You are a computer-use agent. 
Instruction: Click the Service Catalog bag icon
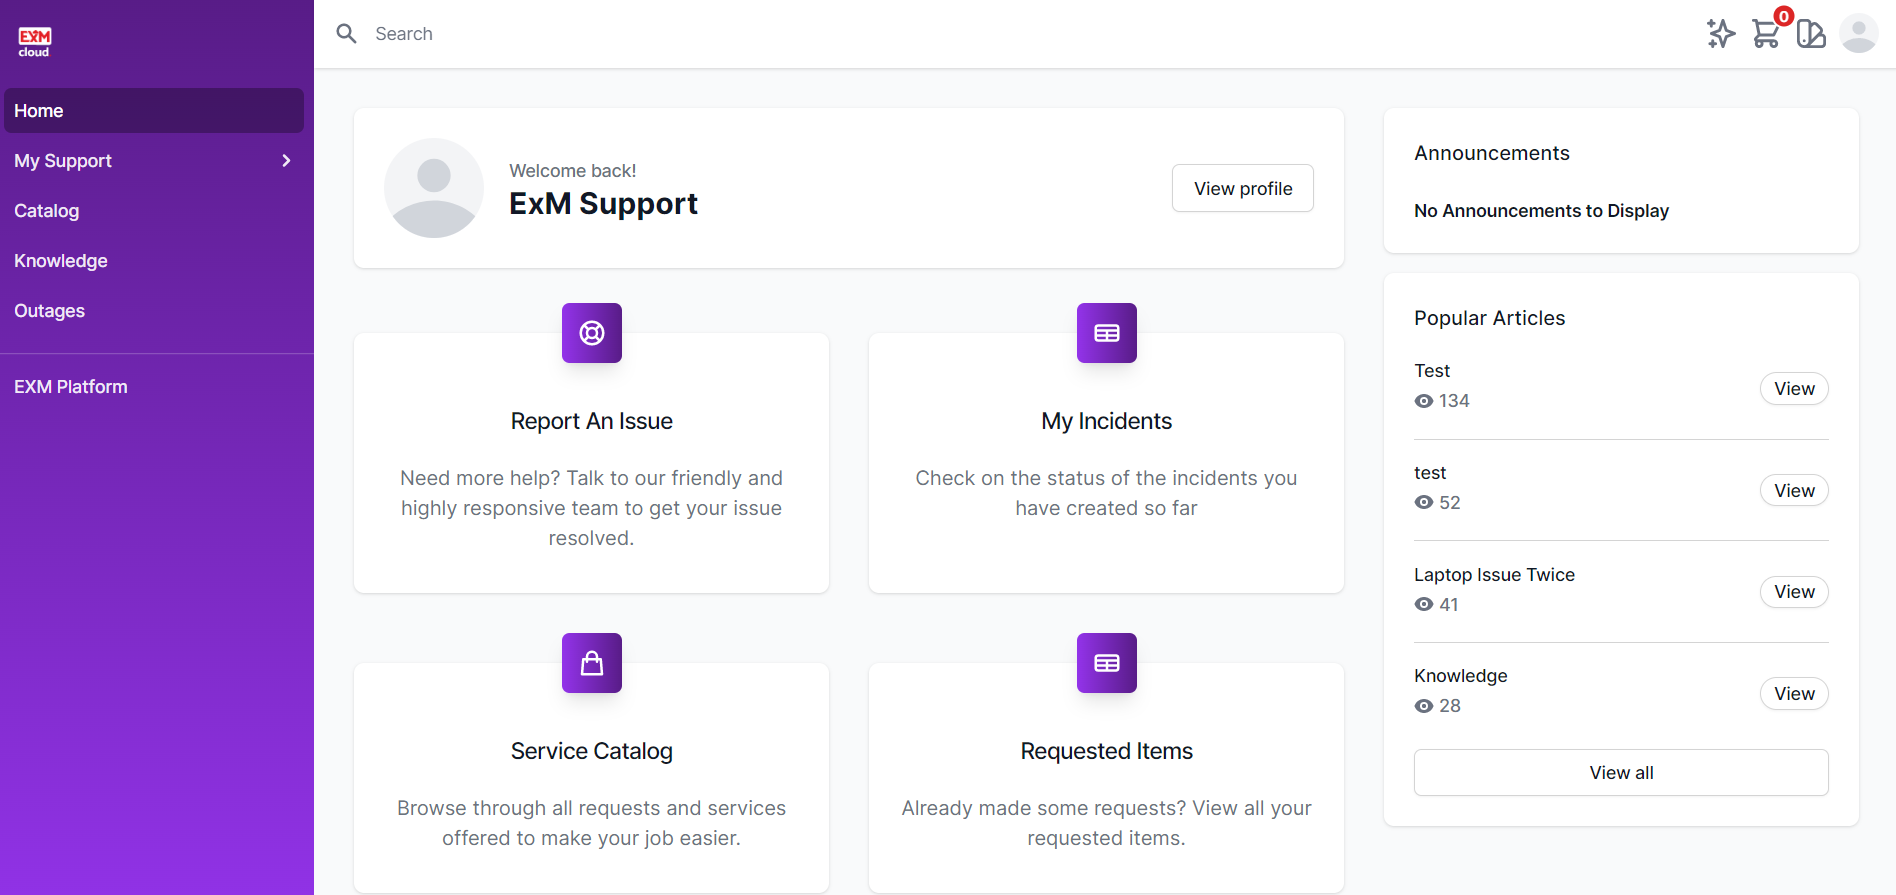pyautogui.click(x=592, y=663)
